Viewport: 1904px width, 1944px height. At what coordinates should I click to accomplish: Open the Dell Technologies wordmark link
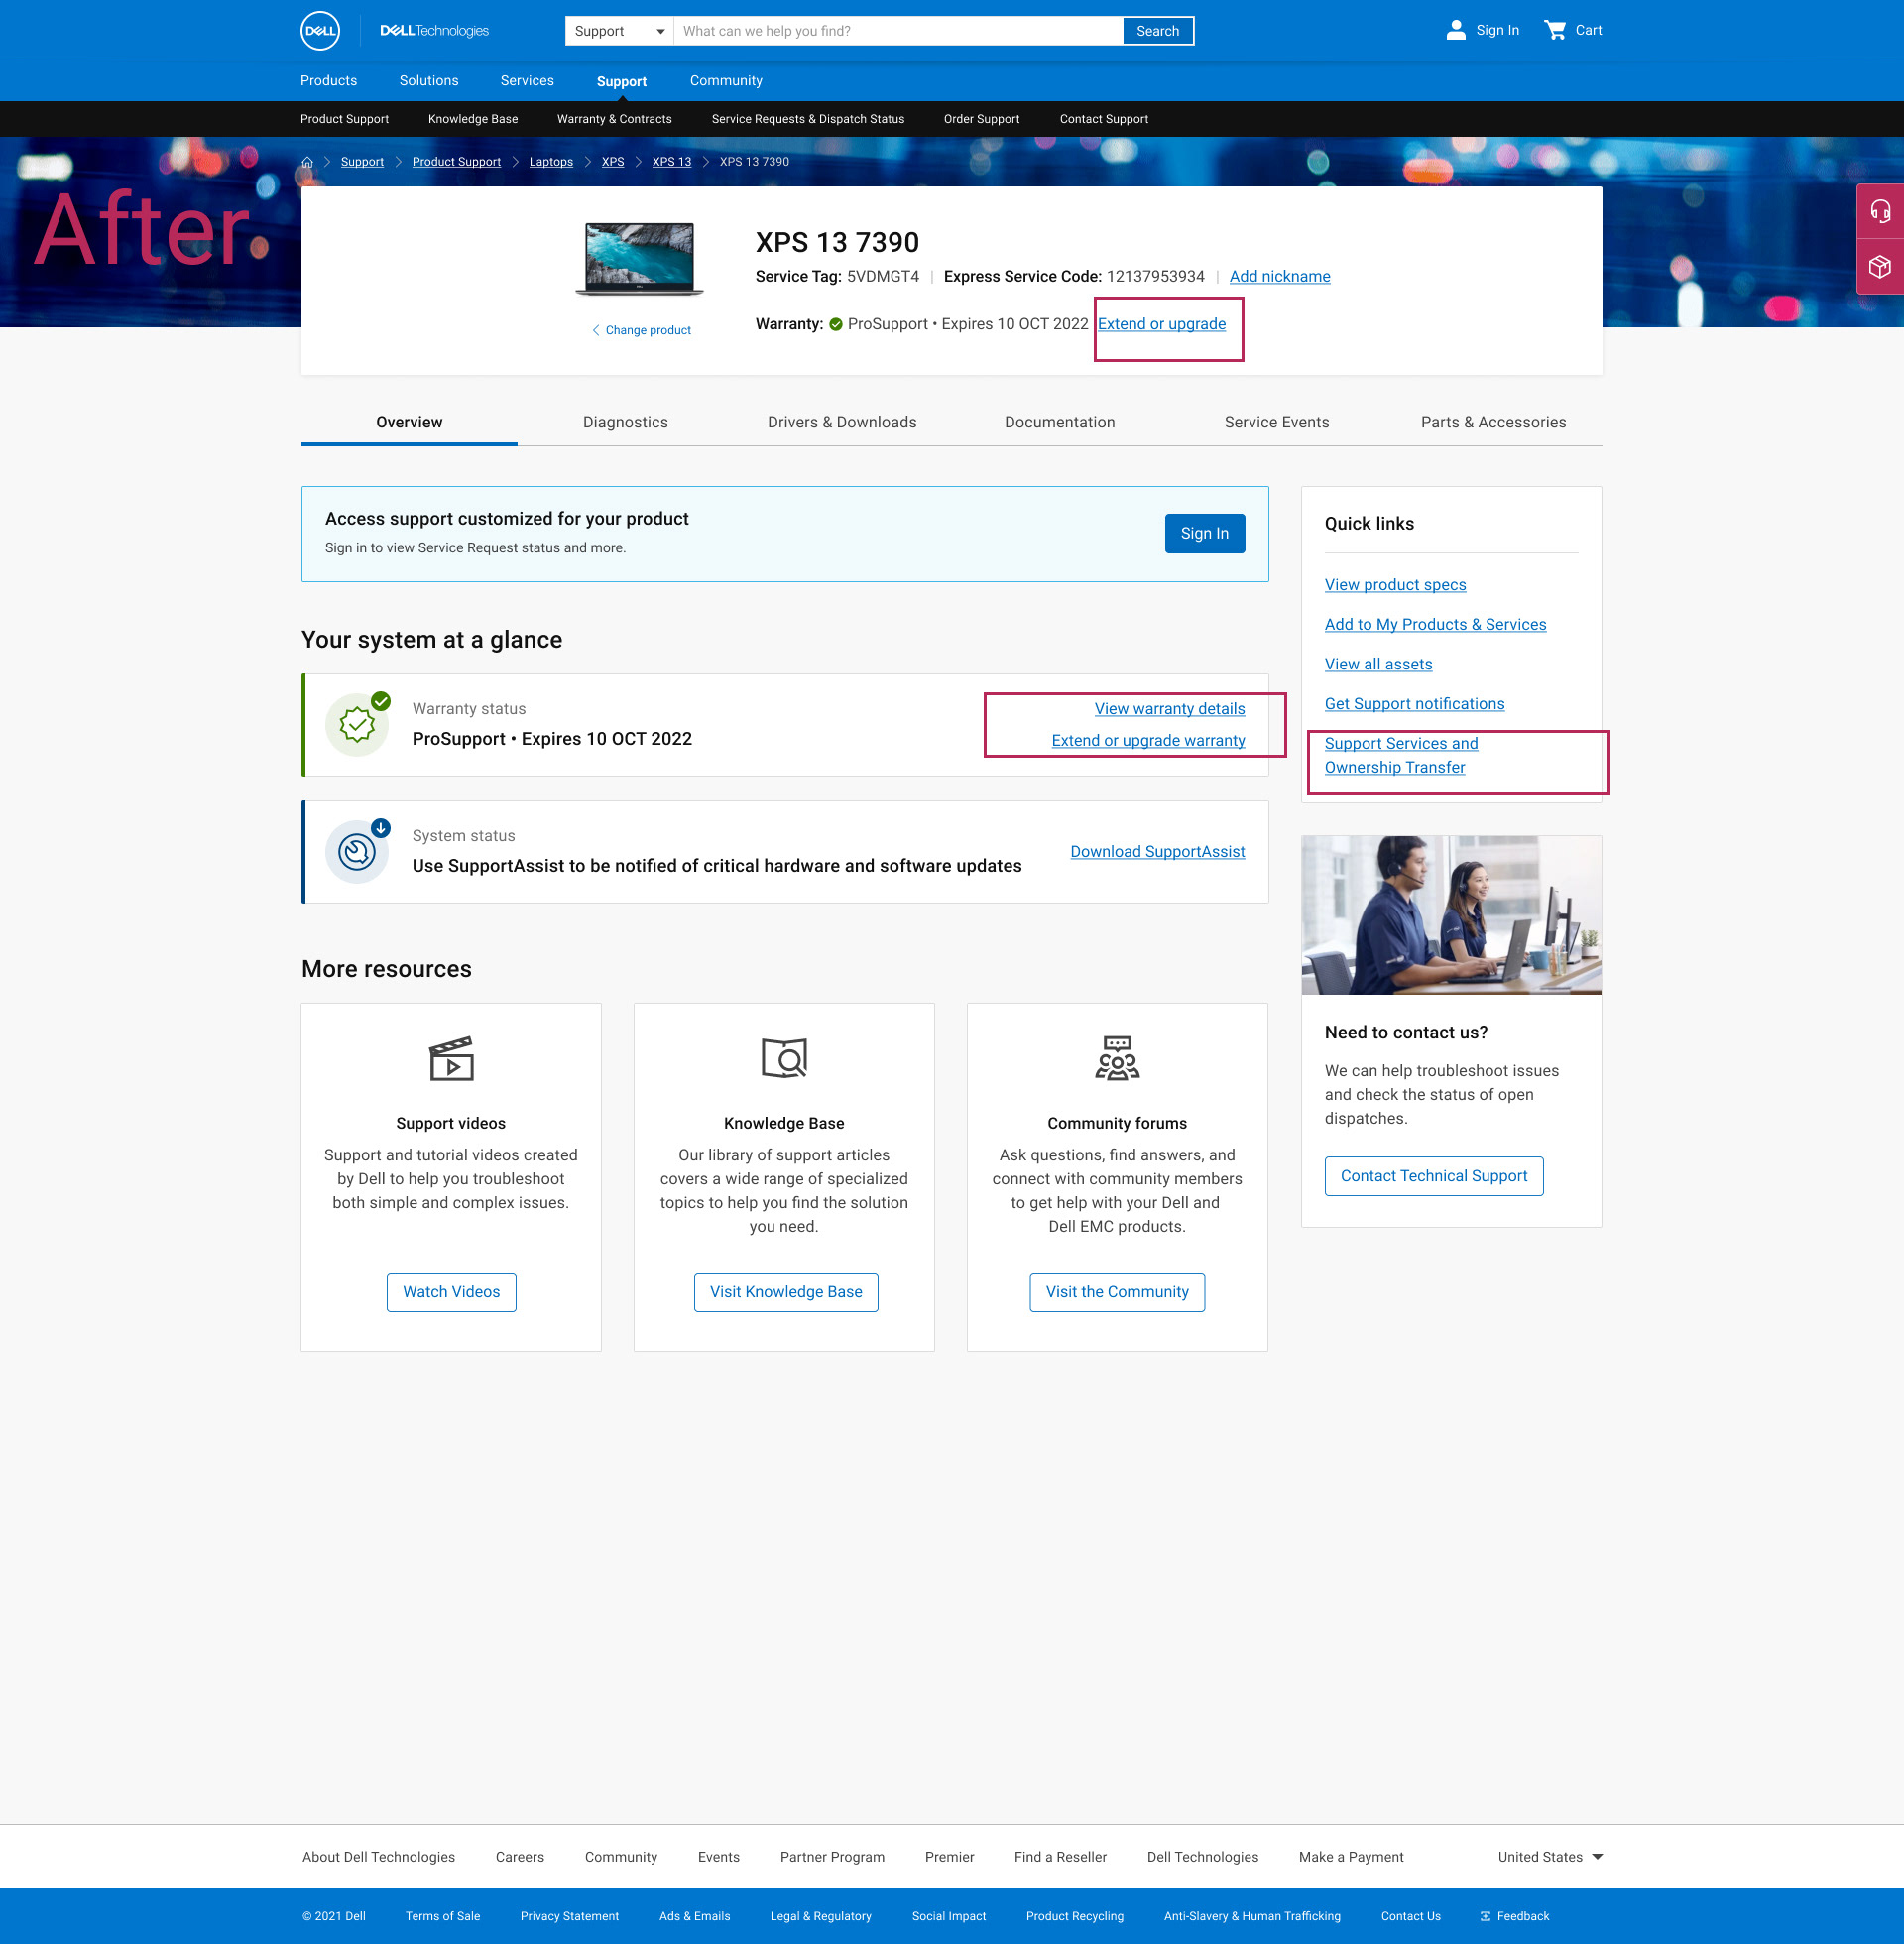click(x=434, y=31)
